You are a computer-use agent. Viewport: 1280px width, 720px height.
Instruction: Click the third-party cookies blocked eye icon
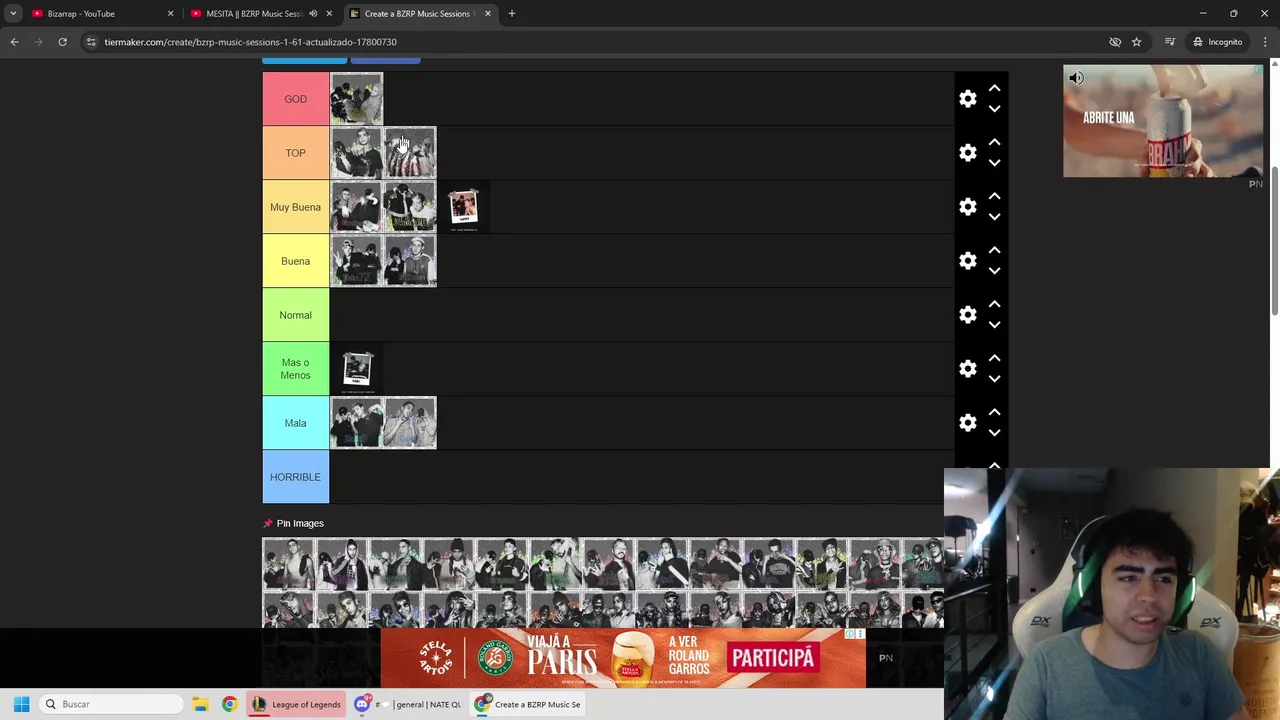[x=1115, y=42]
